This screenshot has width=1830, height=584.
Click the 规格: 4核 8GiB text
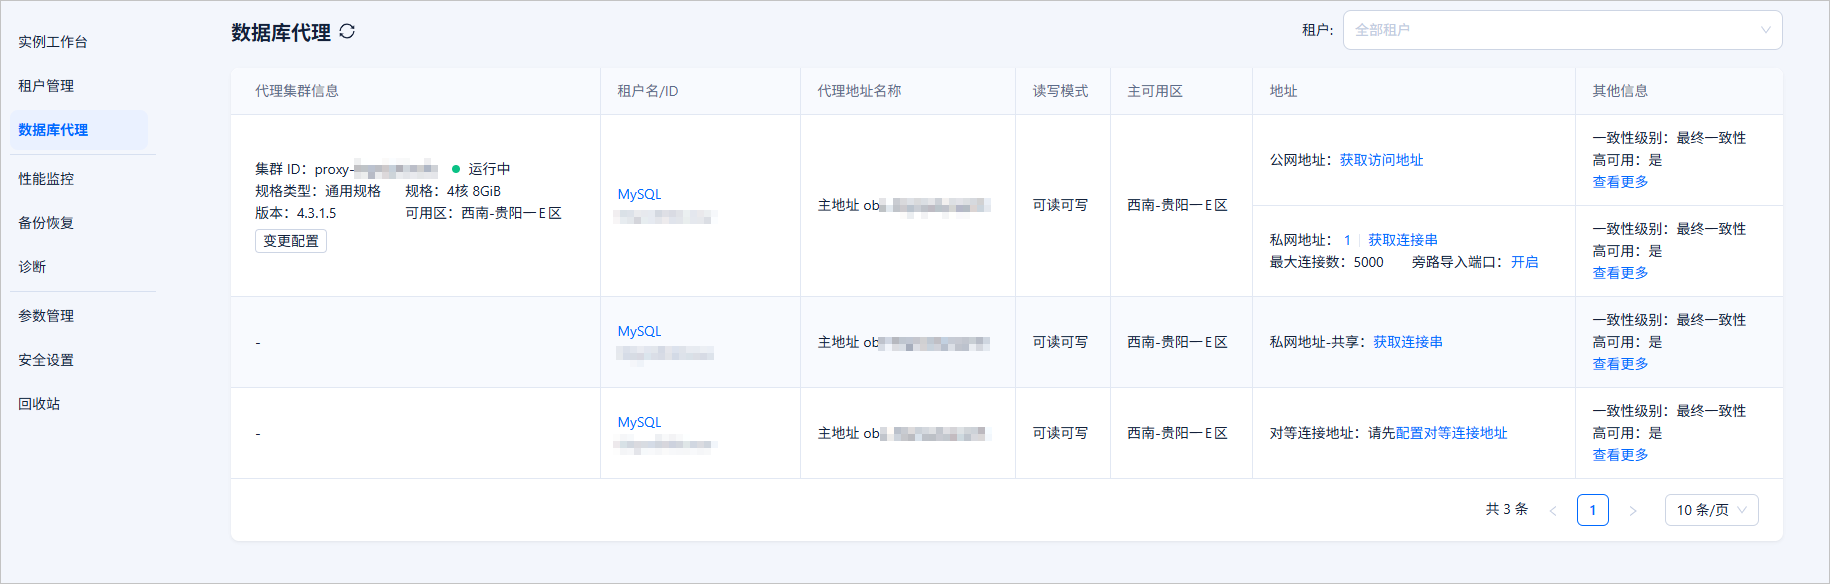pos(453,191)
